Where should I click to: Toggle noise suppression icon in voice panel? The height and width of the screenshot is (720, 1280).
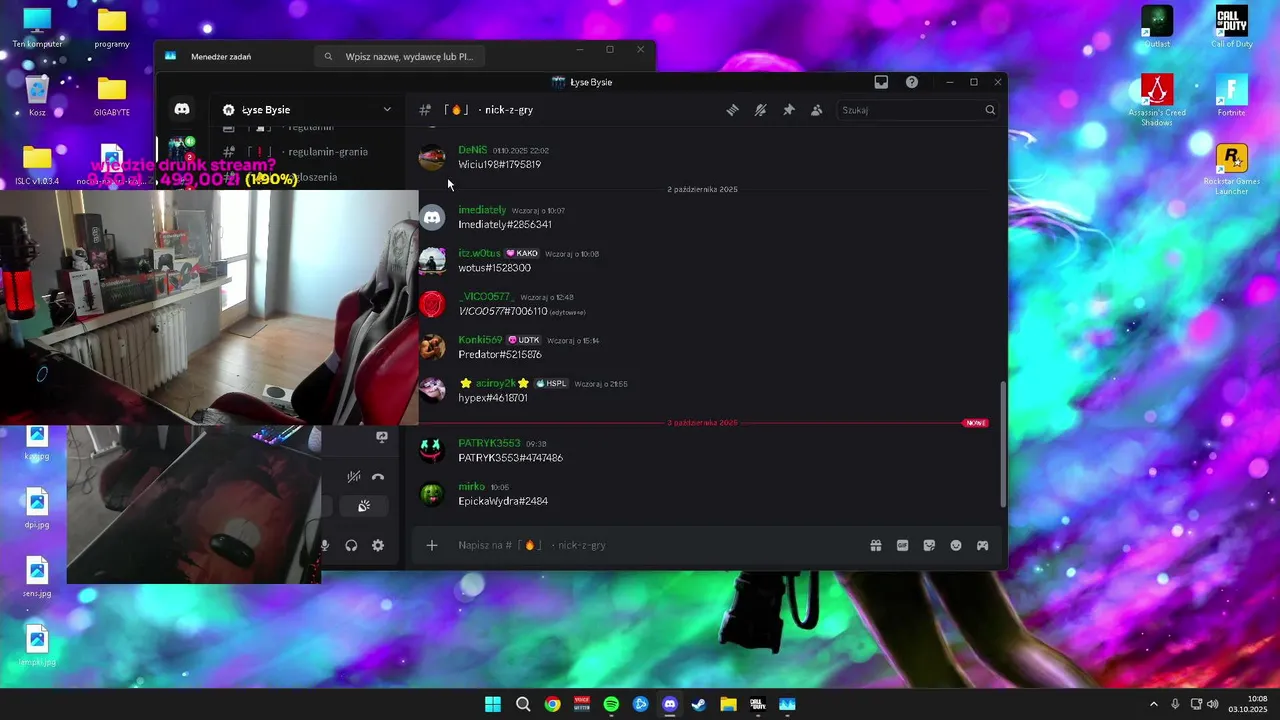353,477
